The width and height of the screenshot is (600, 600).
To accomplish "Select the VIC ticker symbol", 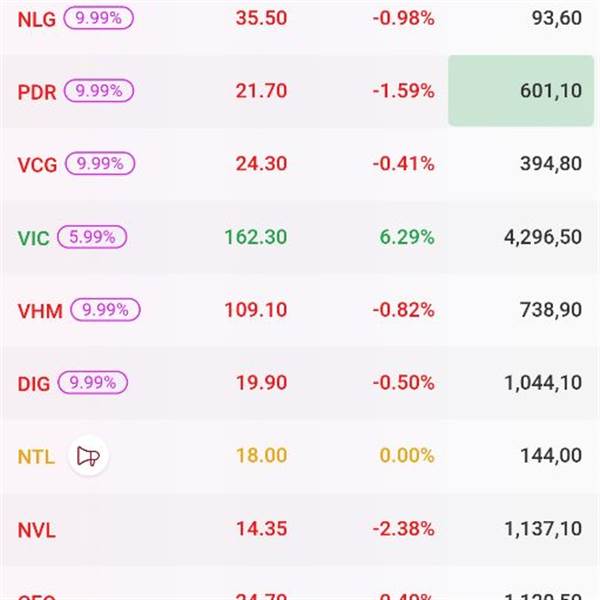I will pos(33,237).
